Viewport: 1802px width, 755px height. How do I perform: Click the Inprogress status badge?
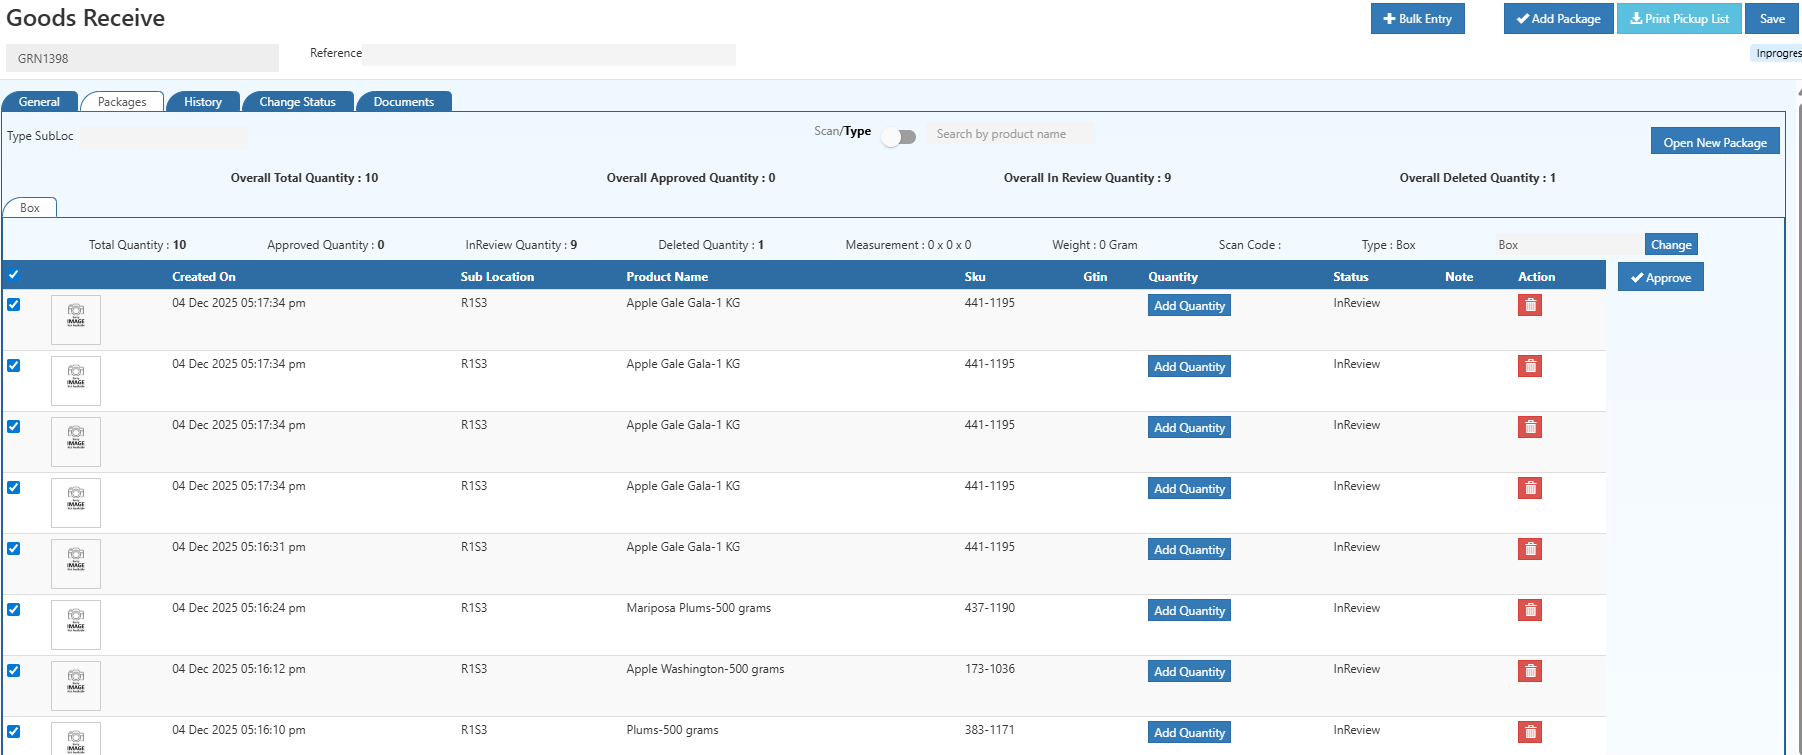pos(1778,53)
